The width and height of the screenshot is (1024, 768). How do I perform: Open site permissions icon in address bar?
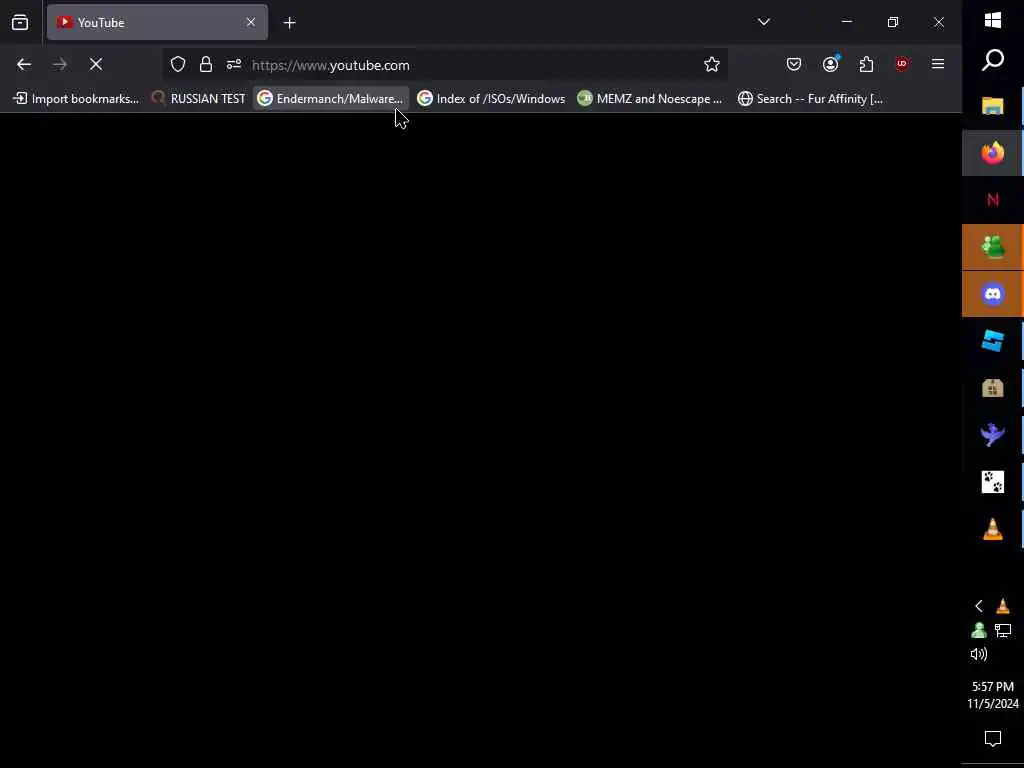click(x=234, y=64)
